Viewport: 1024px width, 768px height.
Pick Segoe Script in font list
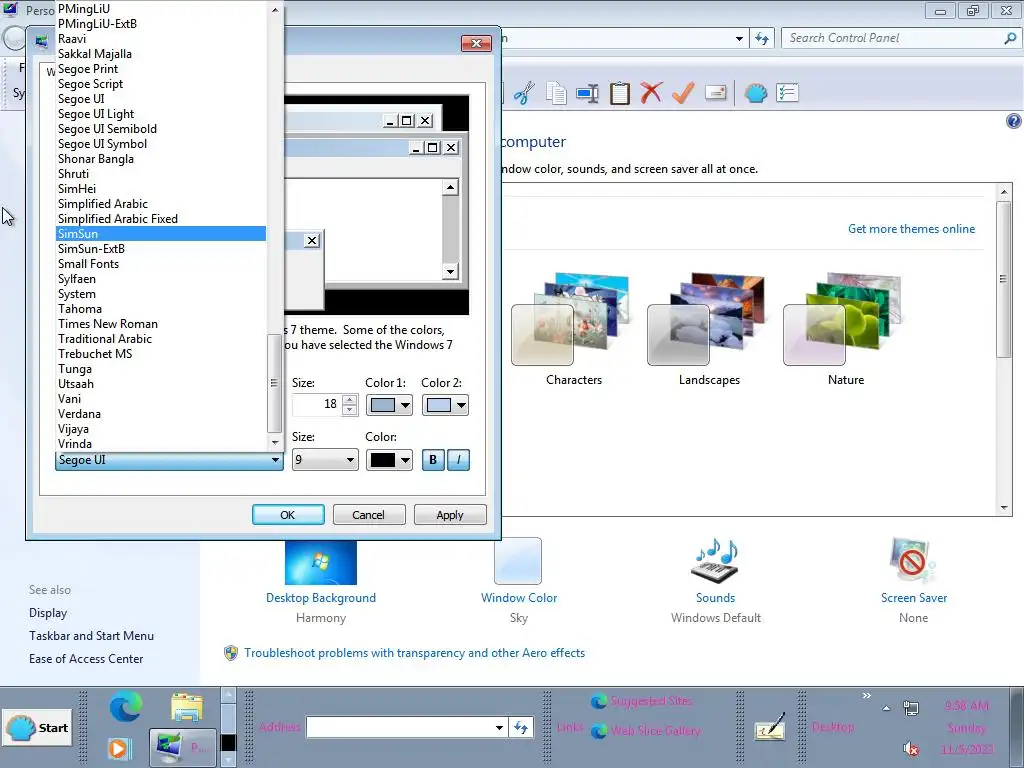click(161, 84)
